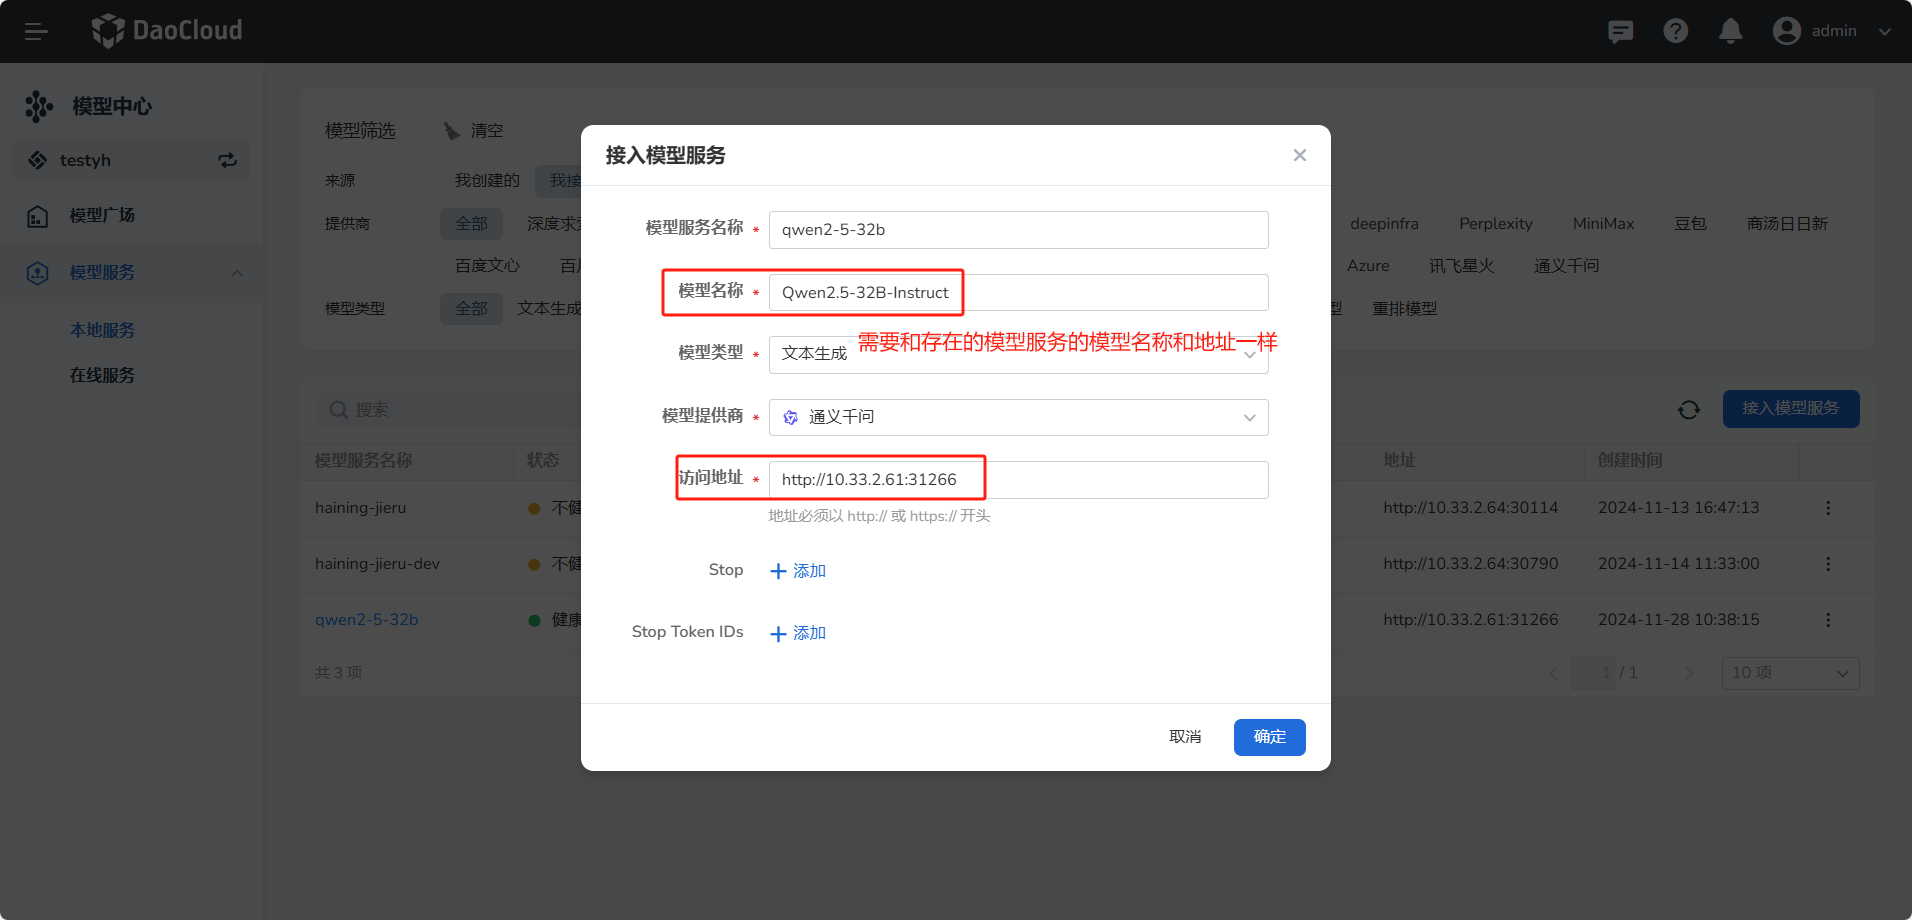Click address http://10.33.2.61:31266 in table
This screenshot has height=920, width=1912.
1470,620
